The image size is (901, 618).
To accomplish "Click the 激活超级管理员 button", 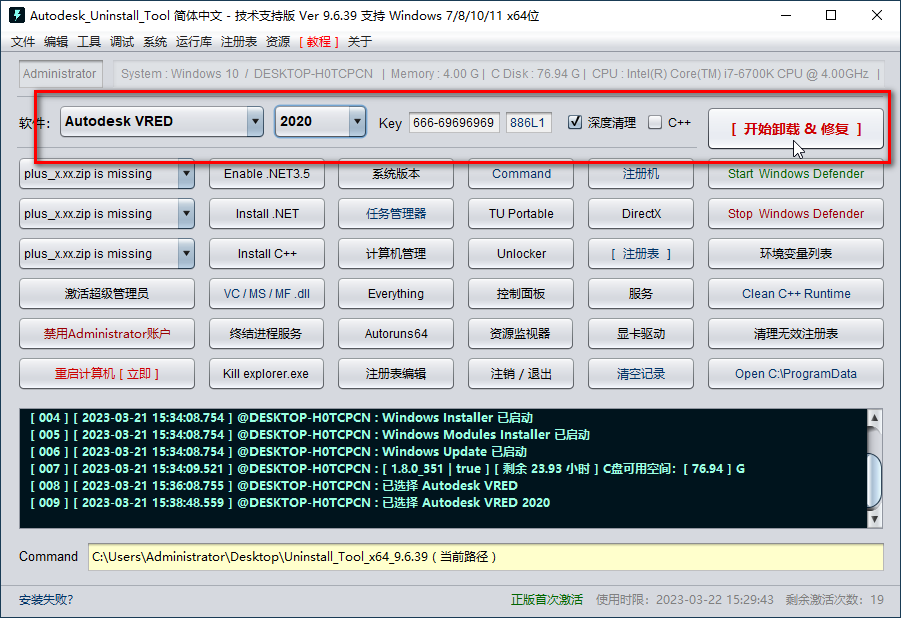I will click(107, 294).
